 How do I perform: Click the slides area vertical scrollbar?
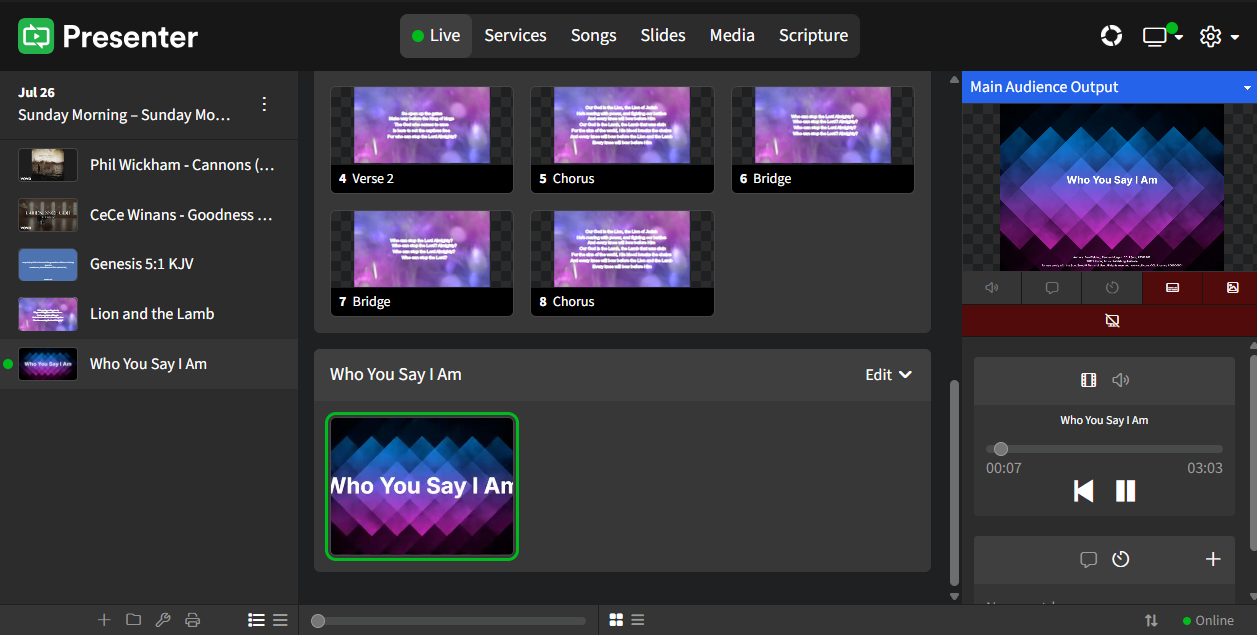coord(954,482)
